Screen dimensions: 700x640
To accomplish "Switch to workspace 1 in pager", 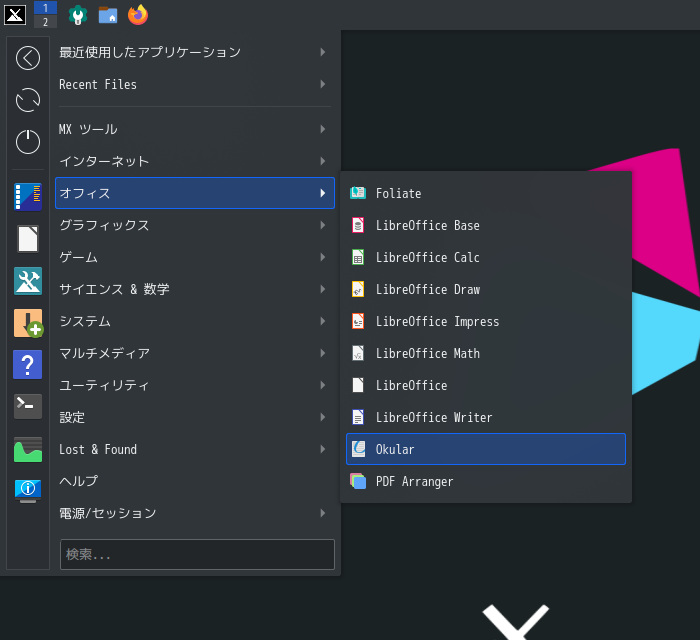I will [45, 8].
